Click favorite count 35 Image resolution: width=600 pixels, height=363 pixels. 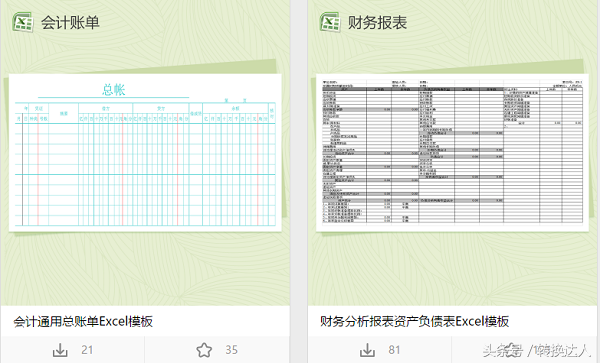click(232, 350)
